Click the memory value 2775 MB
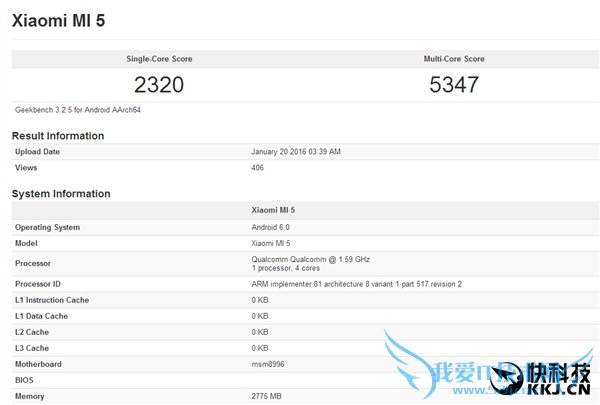Screen dimensions: 600x405 point(266,397)
